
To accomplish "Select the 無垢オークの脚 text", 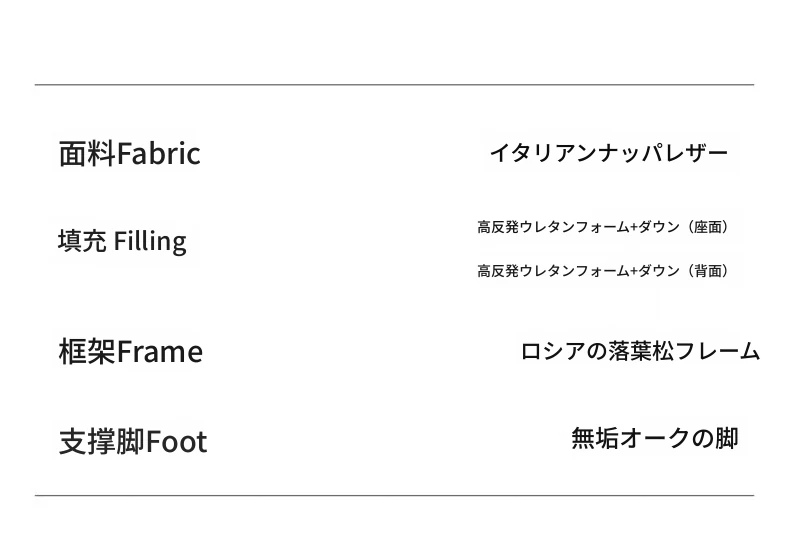I will click(x=654, y=438).
